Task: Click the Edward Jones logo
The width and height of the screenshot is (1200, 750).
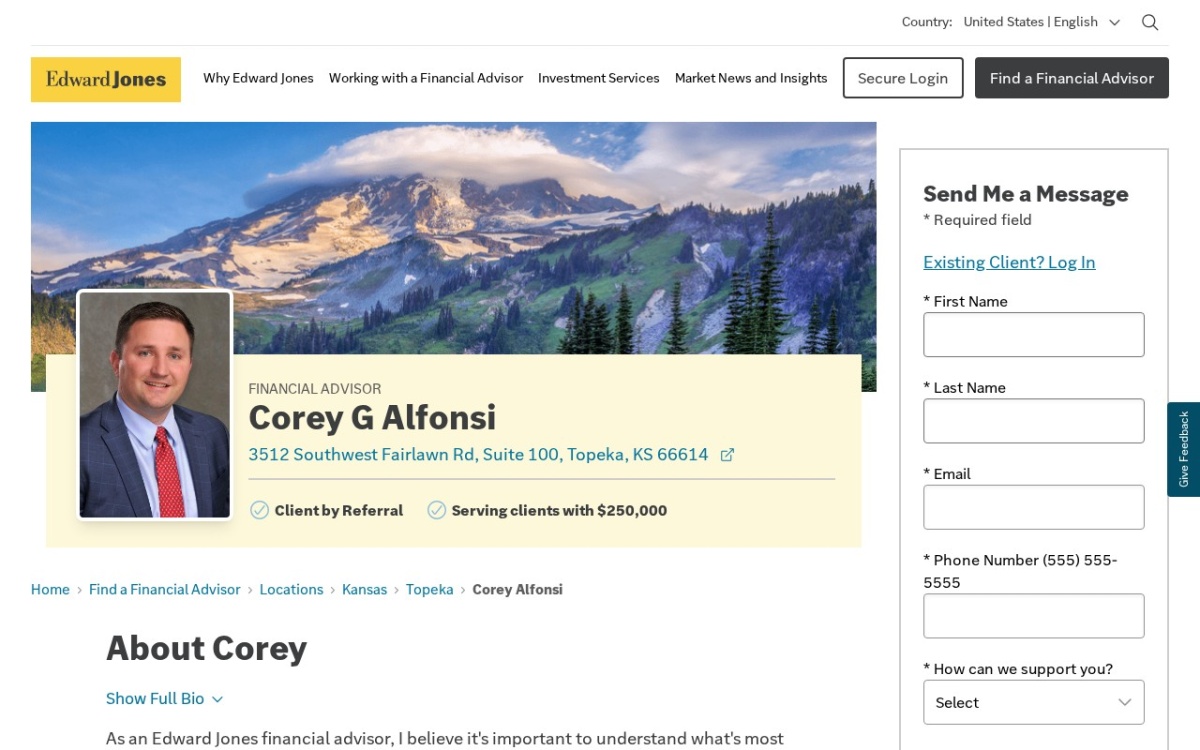Action: 106,79
